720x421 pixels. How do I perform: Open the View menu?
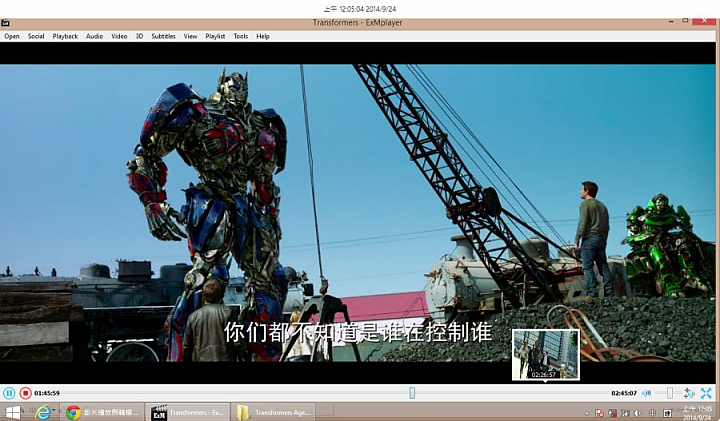(x=191, y=36)
